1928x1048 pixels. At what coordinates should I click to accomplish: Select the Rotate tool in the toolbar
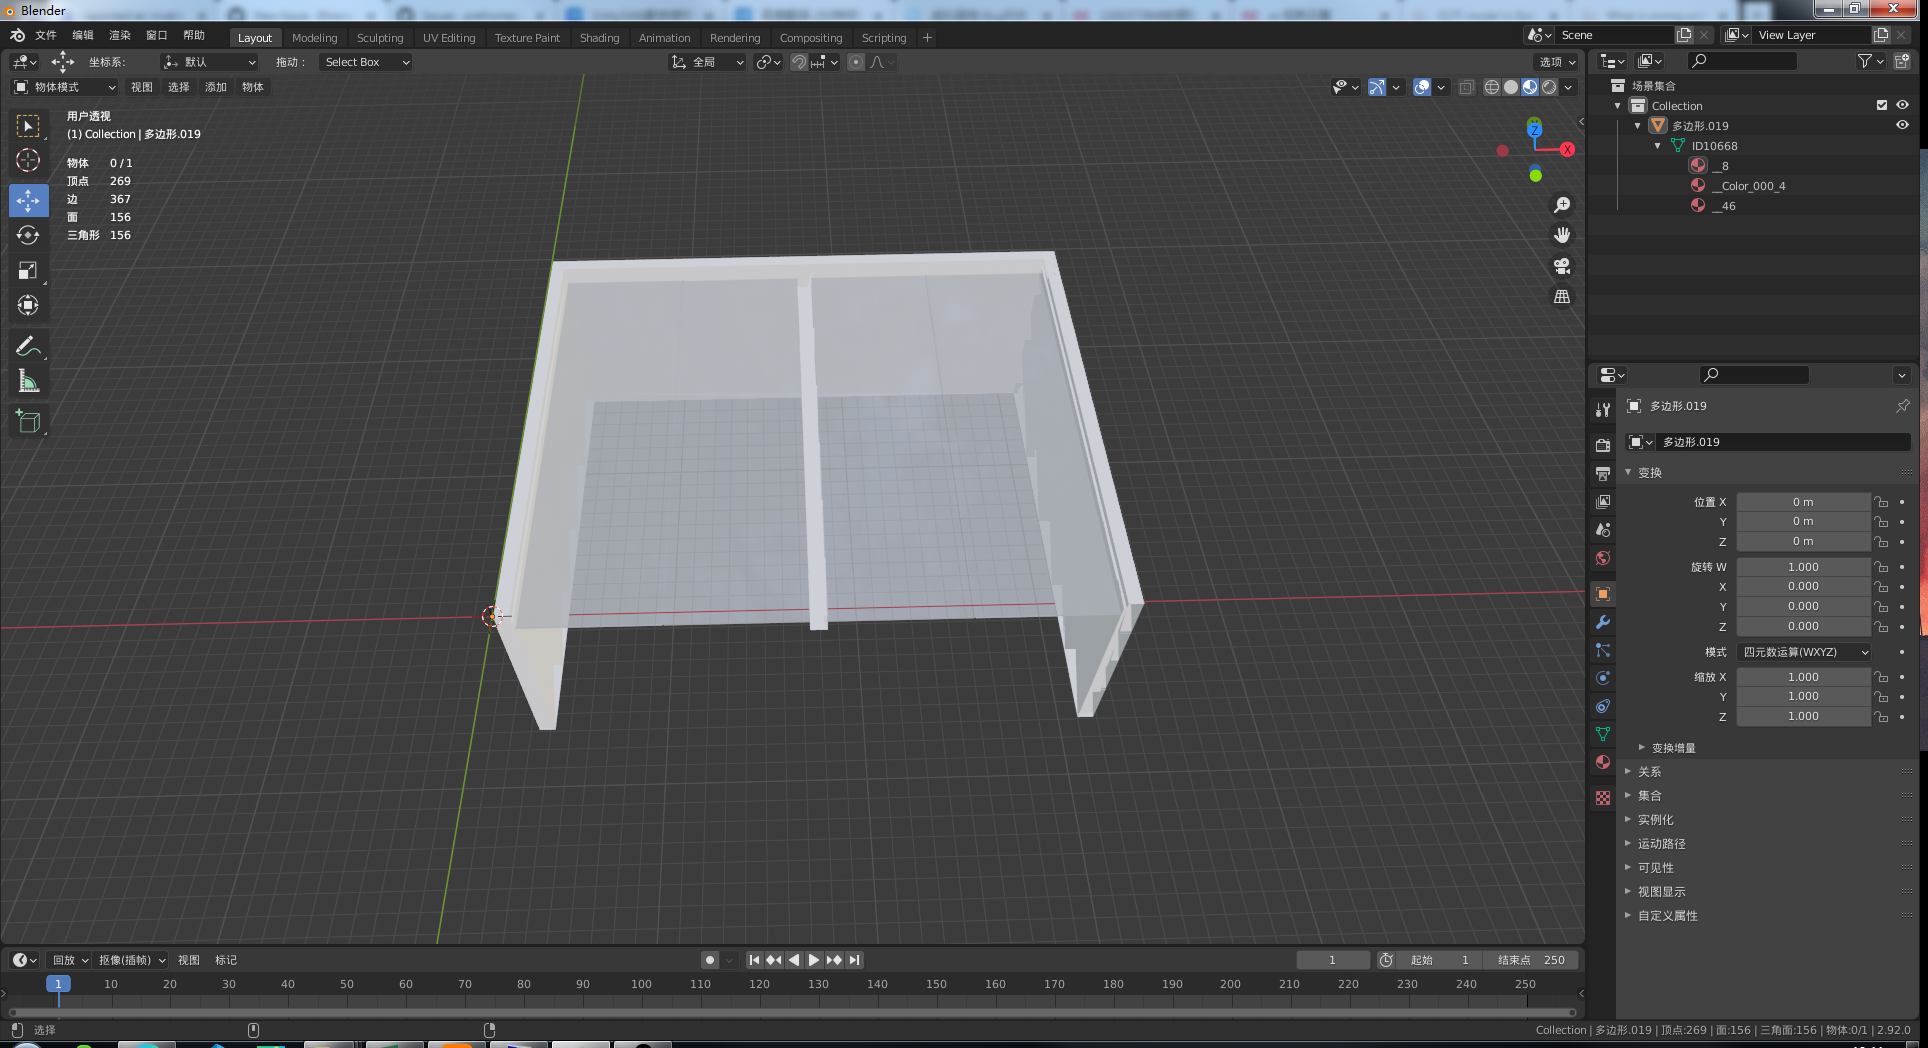click(28, 235)
